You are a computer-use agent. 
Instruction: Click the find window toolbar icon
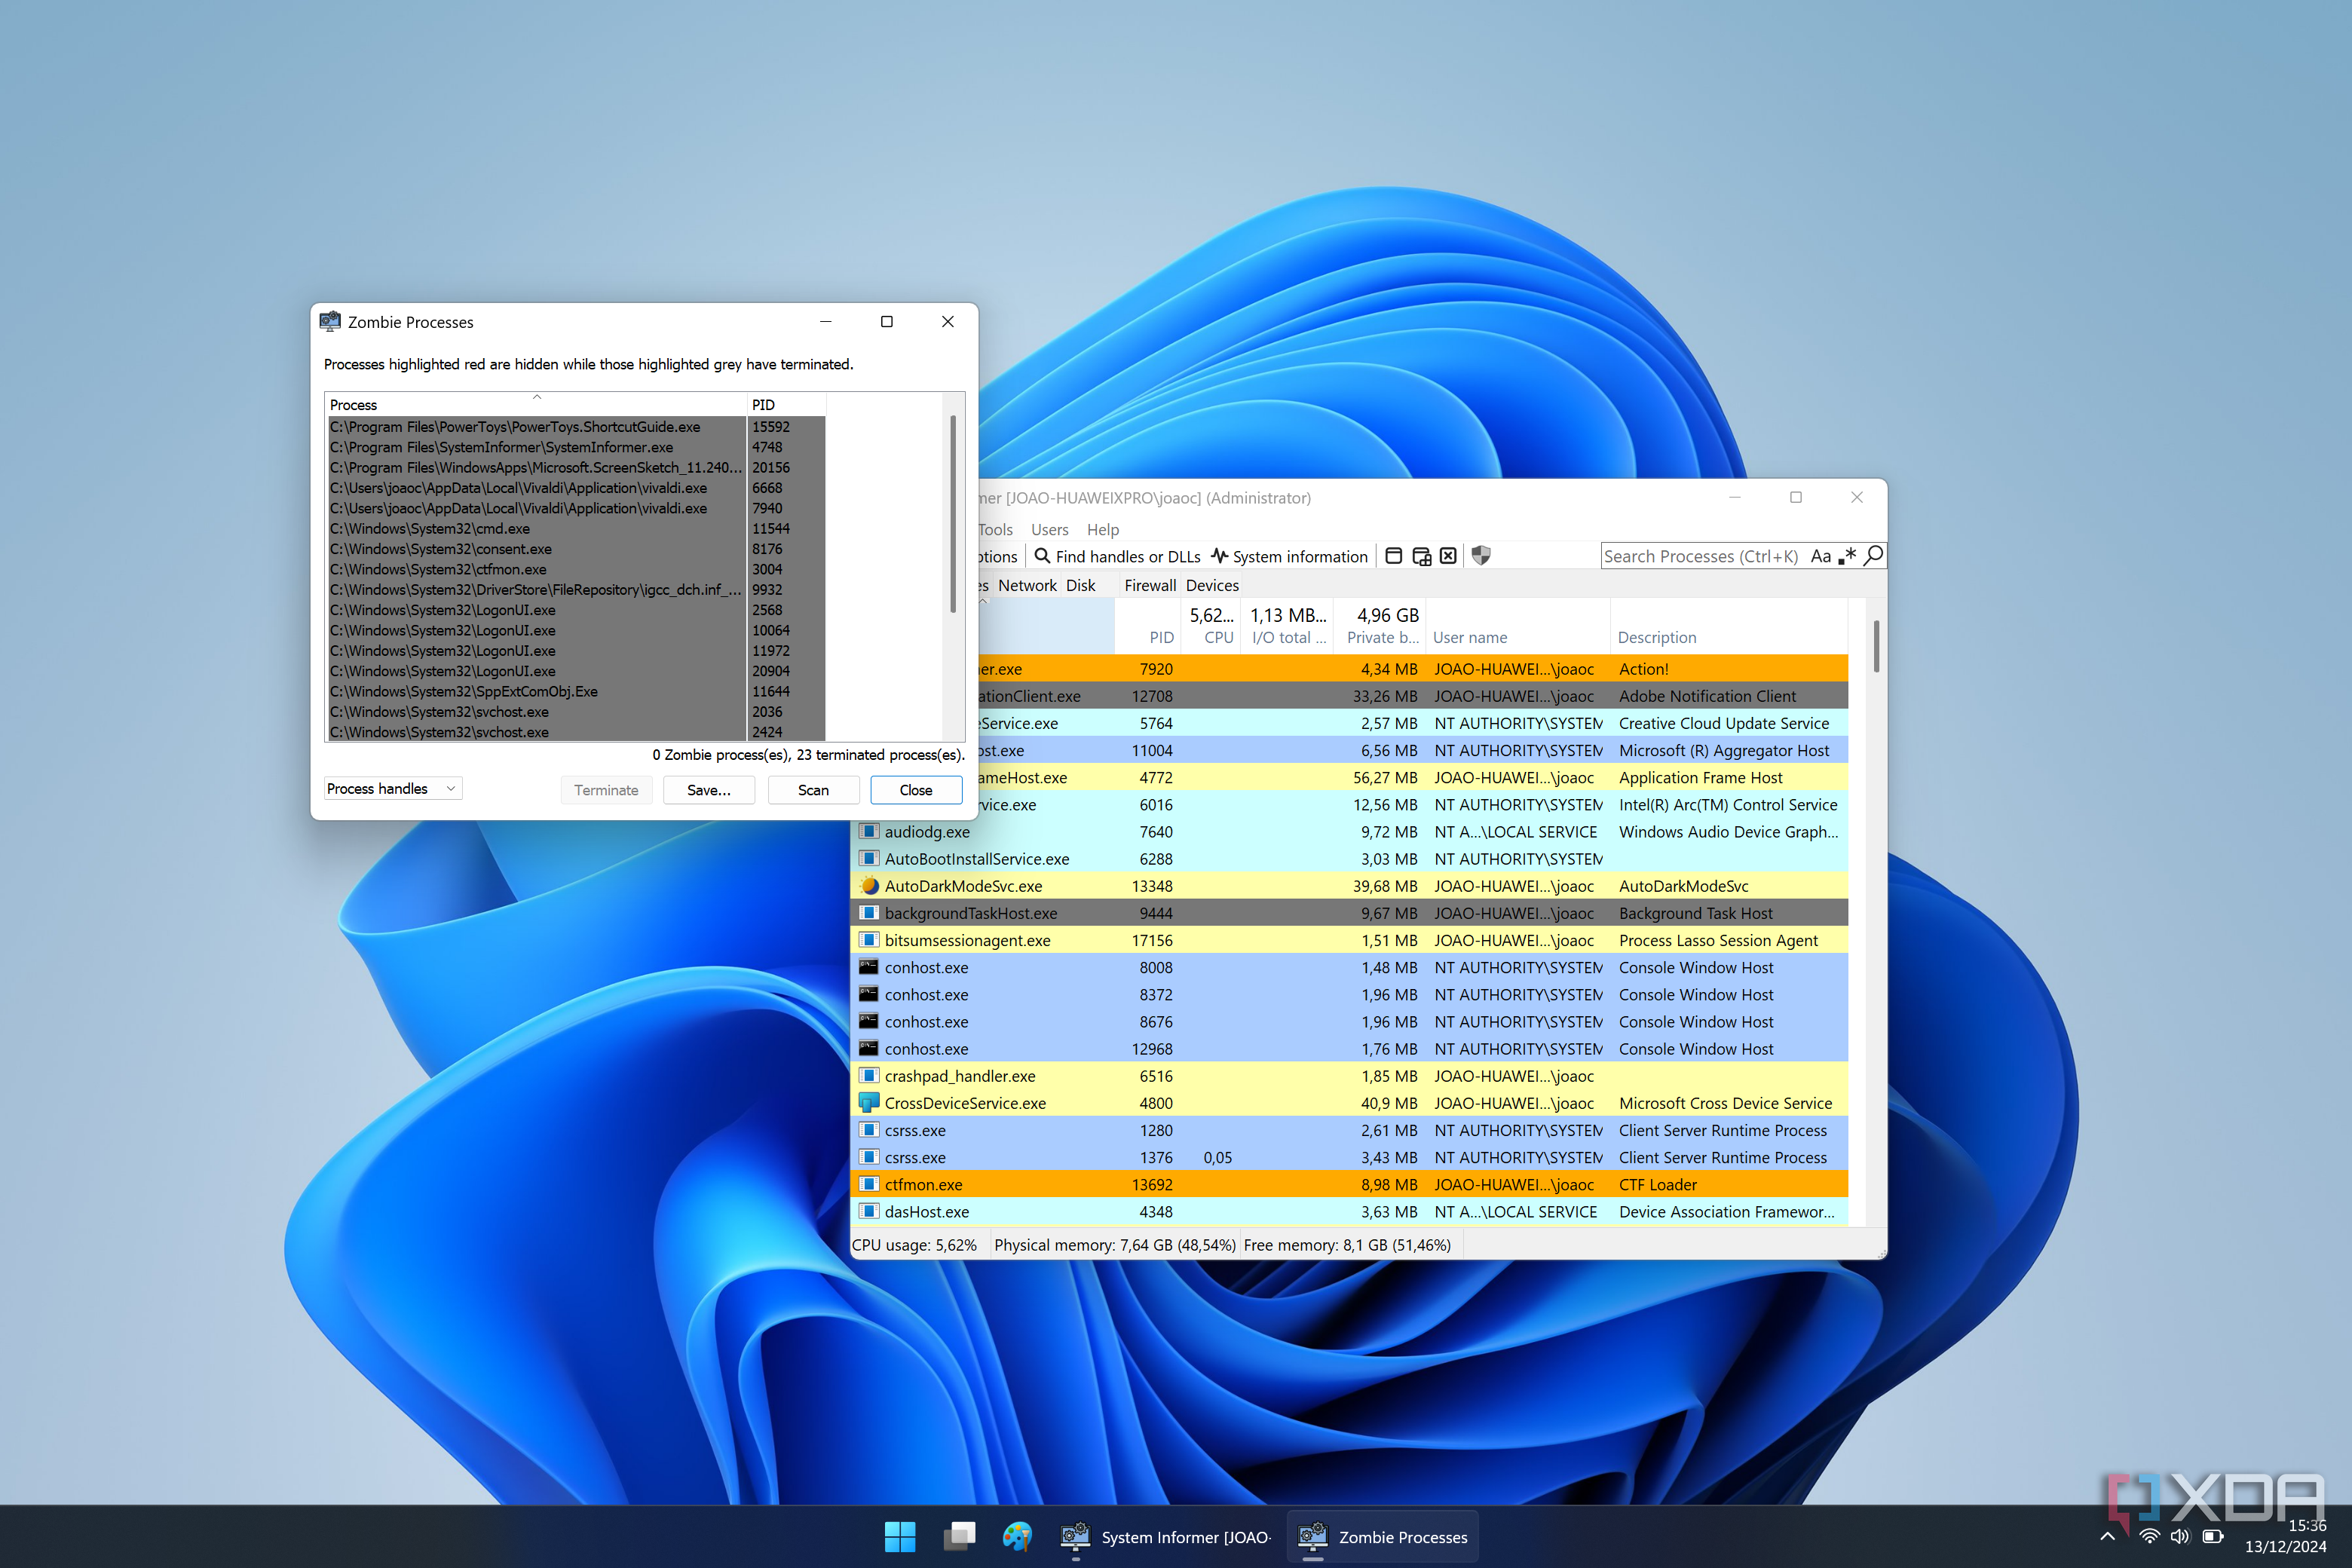1393,556
